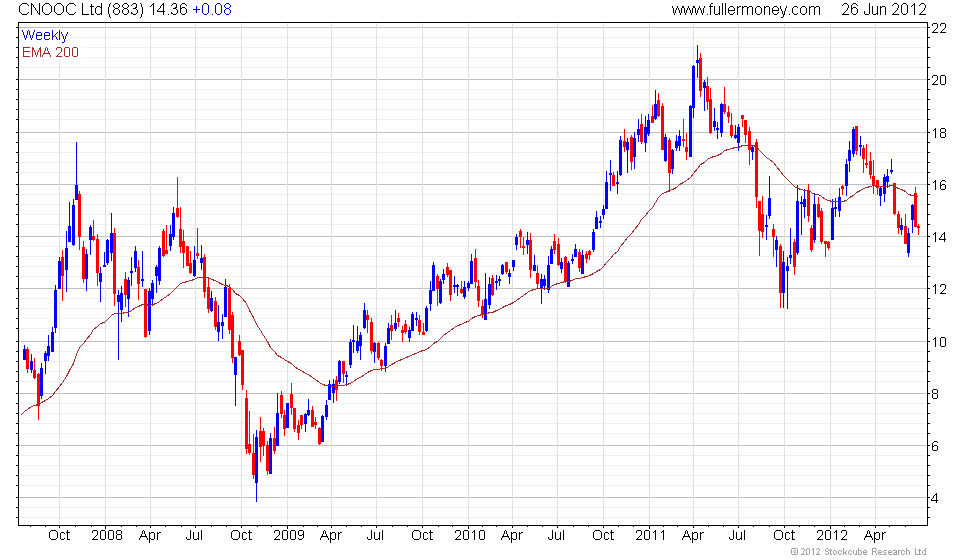The height and width of the screenshot is (560, 980).
Task: Click the 6 price axis label
Action: (x=935, y=446)
